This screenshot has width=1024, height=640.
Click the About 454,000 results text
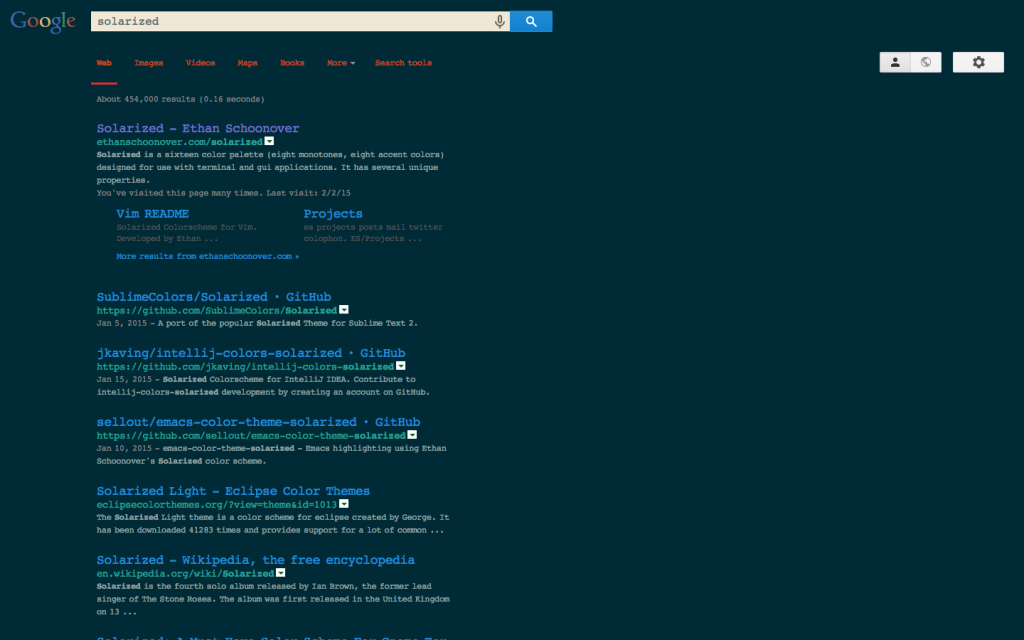180,99
